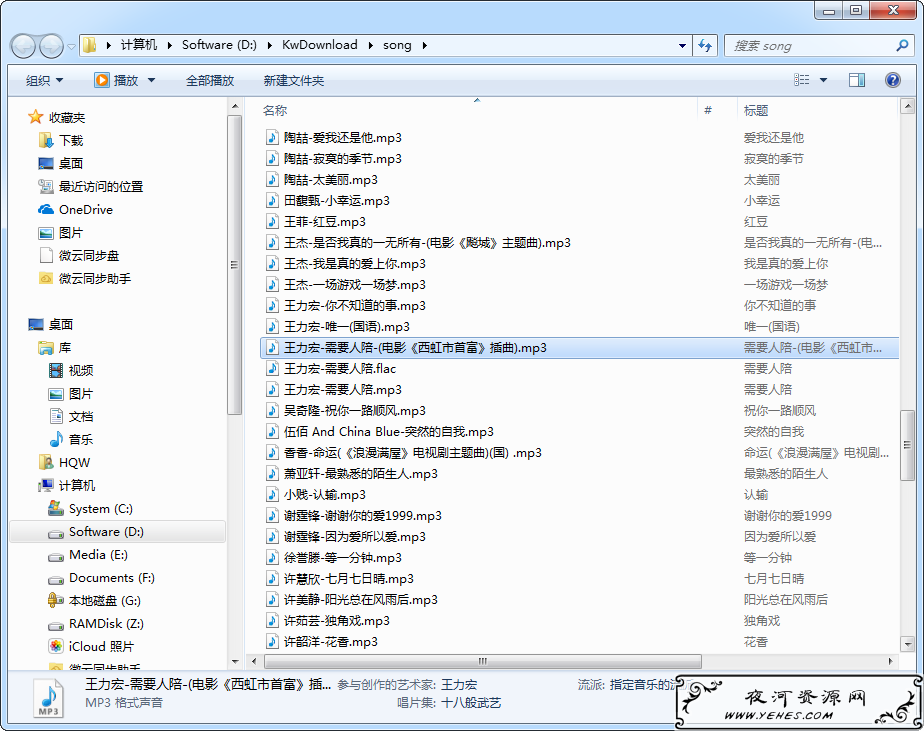The image size is (924, 731).
Task: Select 伍佰 And China Blue-突然的自我.mp3
Action: click(388, 432)
